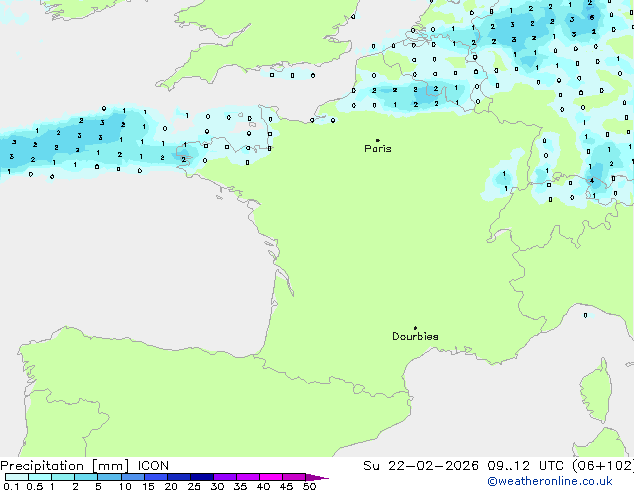This screenshot has width=634, height=490.
Task: Pick the 0.5–1 mm legend swatch
Action: [x=40, y=477]
